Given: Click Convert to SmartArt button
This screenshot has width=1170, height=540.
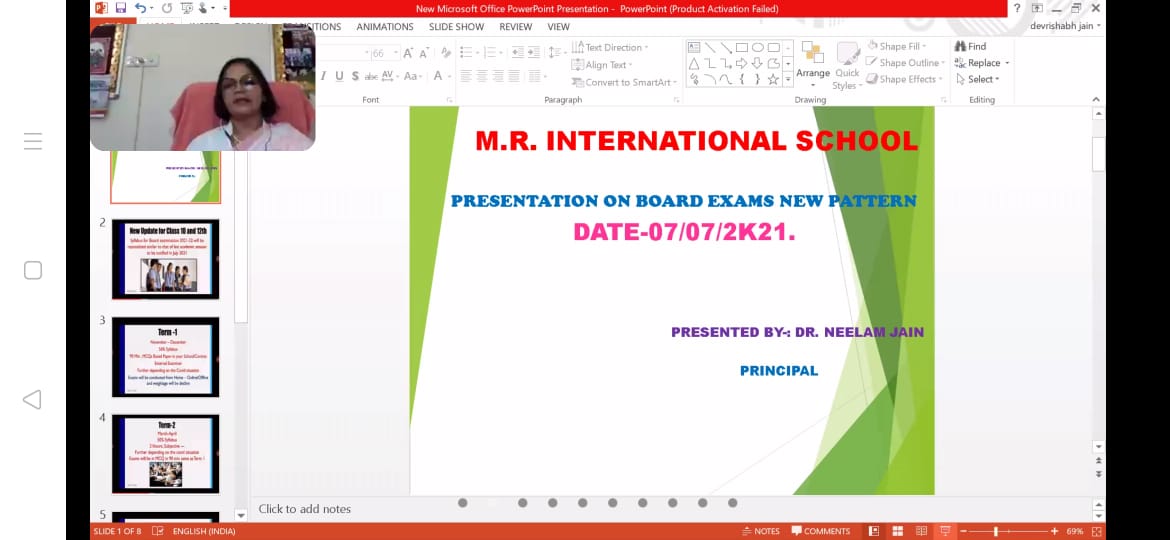Looking at the screenshot, I should [625, 82].
